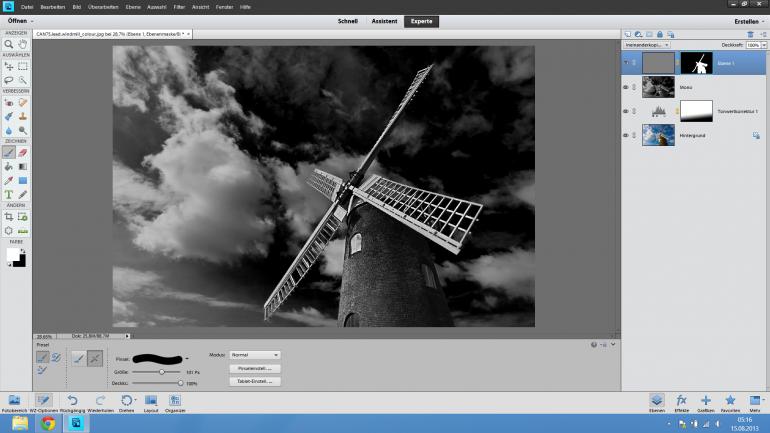
Task: Click the Pinseleinstell... button
Action: coord(255,368)
